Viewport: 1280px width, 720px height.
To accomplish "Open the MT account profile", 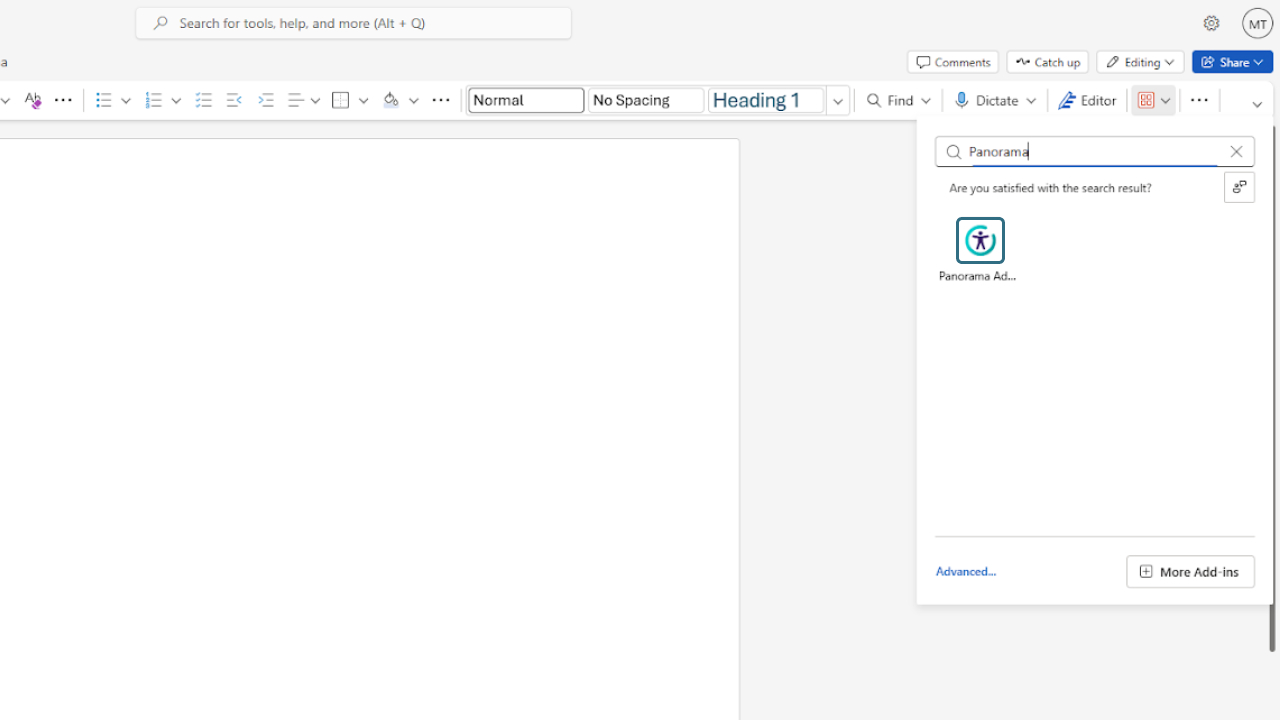I will 1257,23.
